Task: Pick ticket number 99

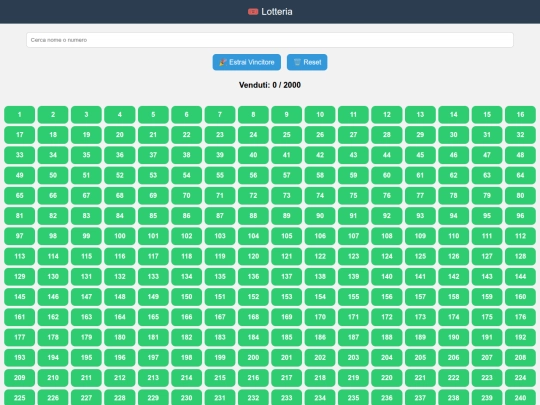Action: point(86,236)
